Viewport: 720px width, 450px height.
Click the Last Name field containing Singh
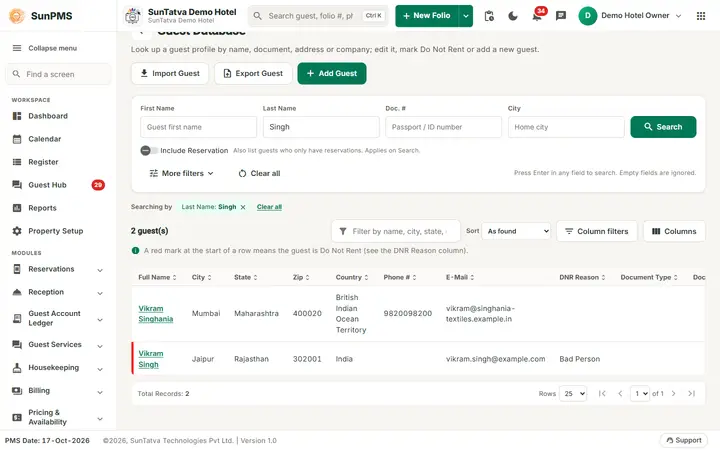click(x=321, y=127)
